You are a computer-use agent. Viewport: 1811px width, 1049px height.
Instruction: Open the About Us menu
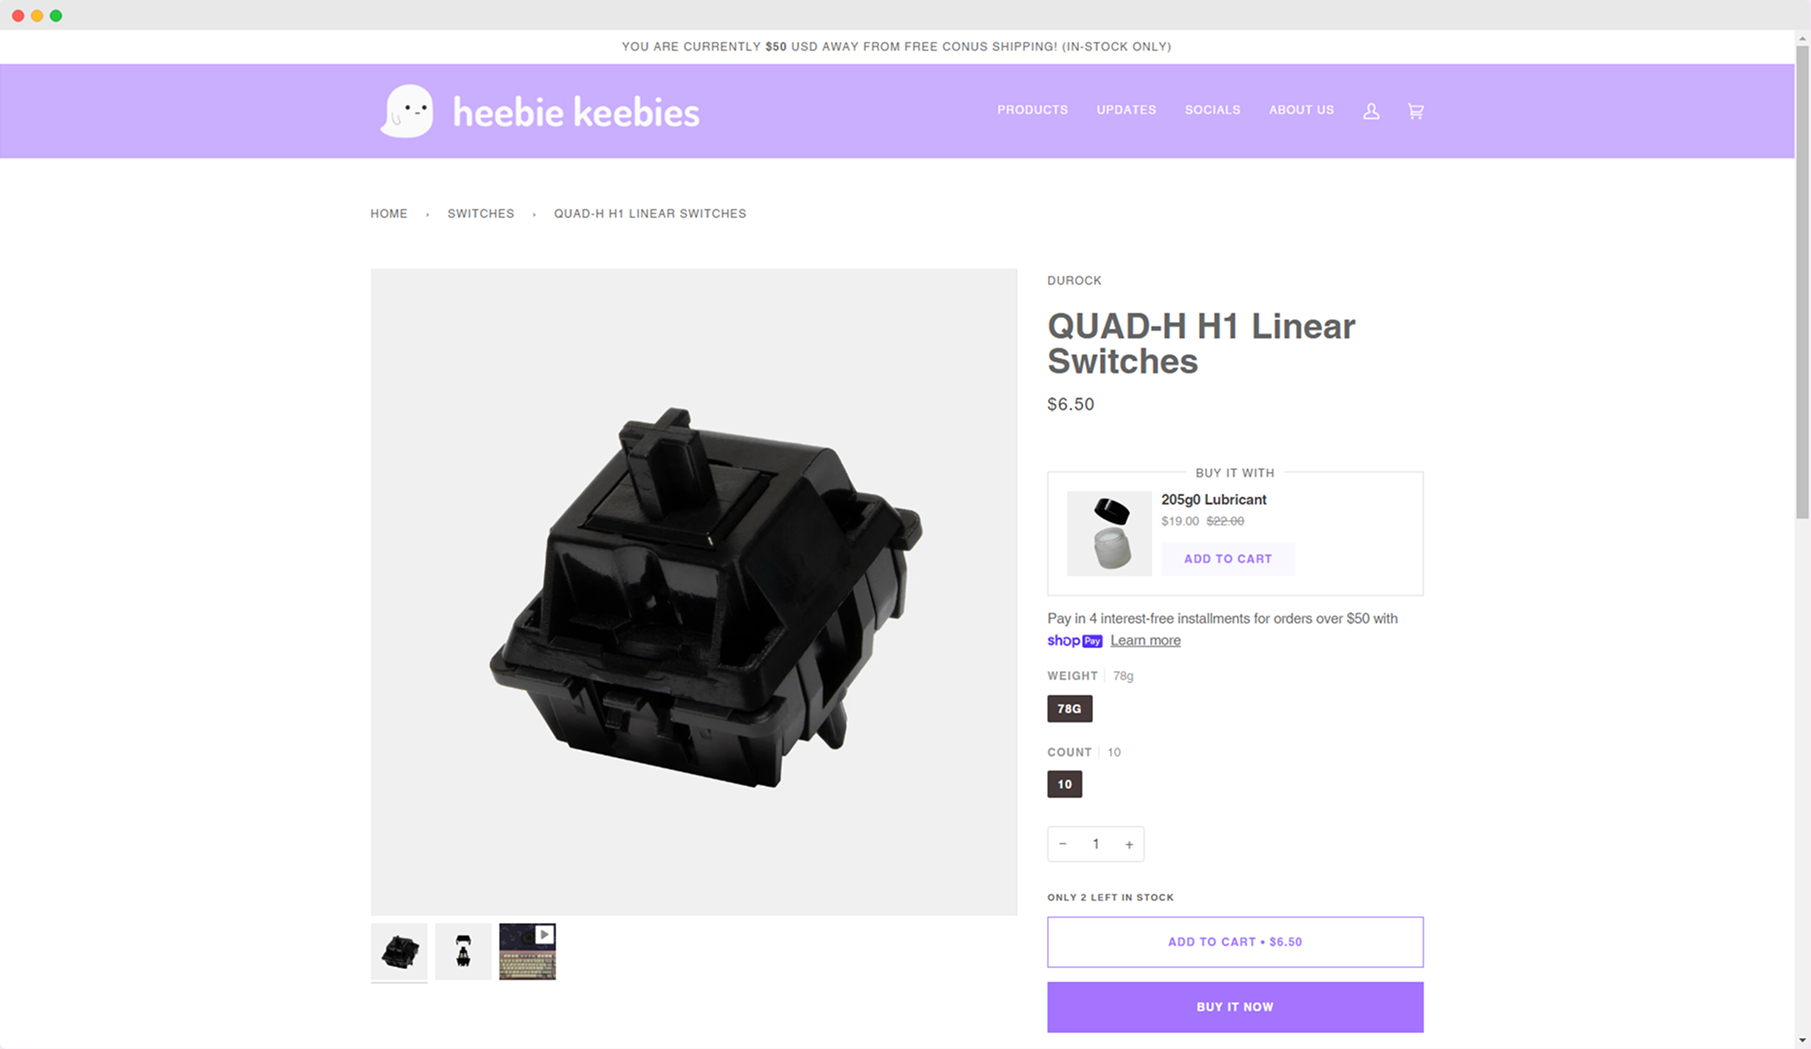(1301, 110)
